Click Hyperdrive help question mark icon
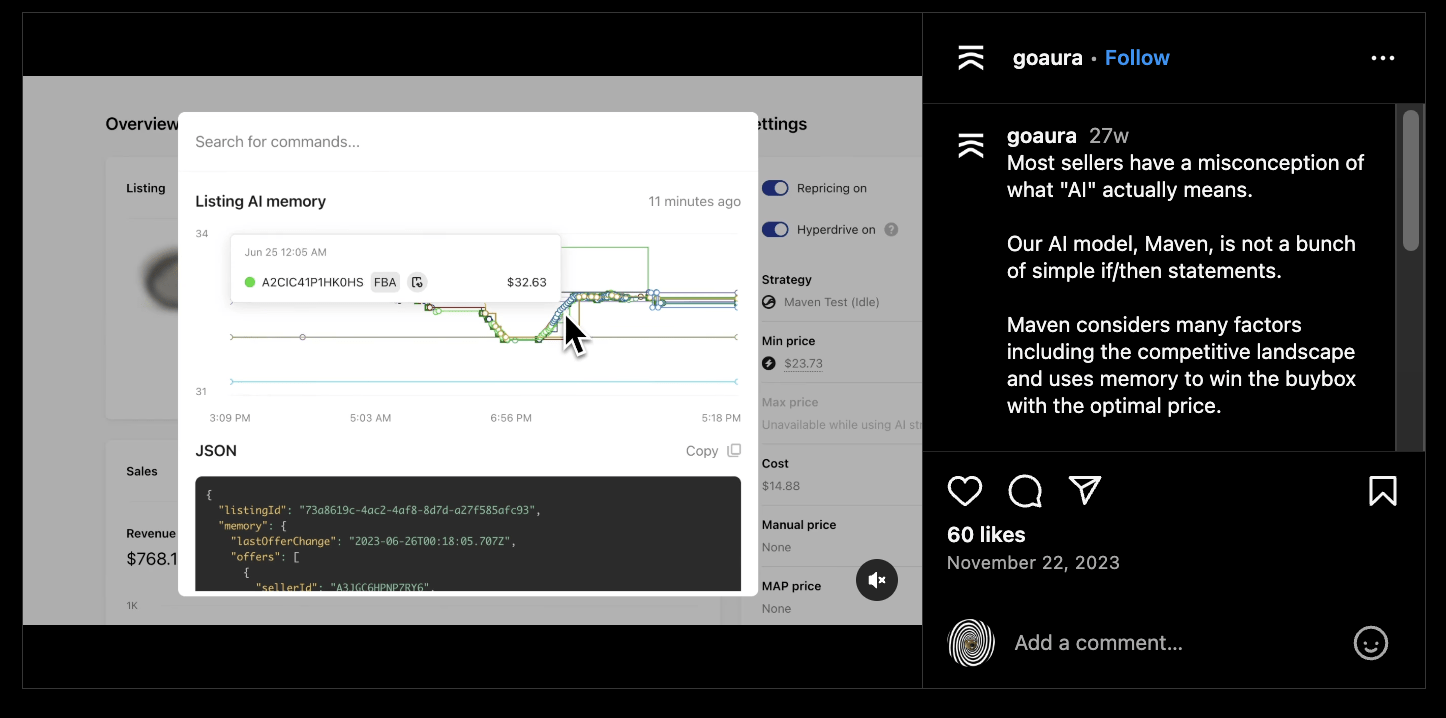The height and width of the screenshot is (718, 1446). coord(891,230)
